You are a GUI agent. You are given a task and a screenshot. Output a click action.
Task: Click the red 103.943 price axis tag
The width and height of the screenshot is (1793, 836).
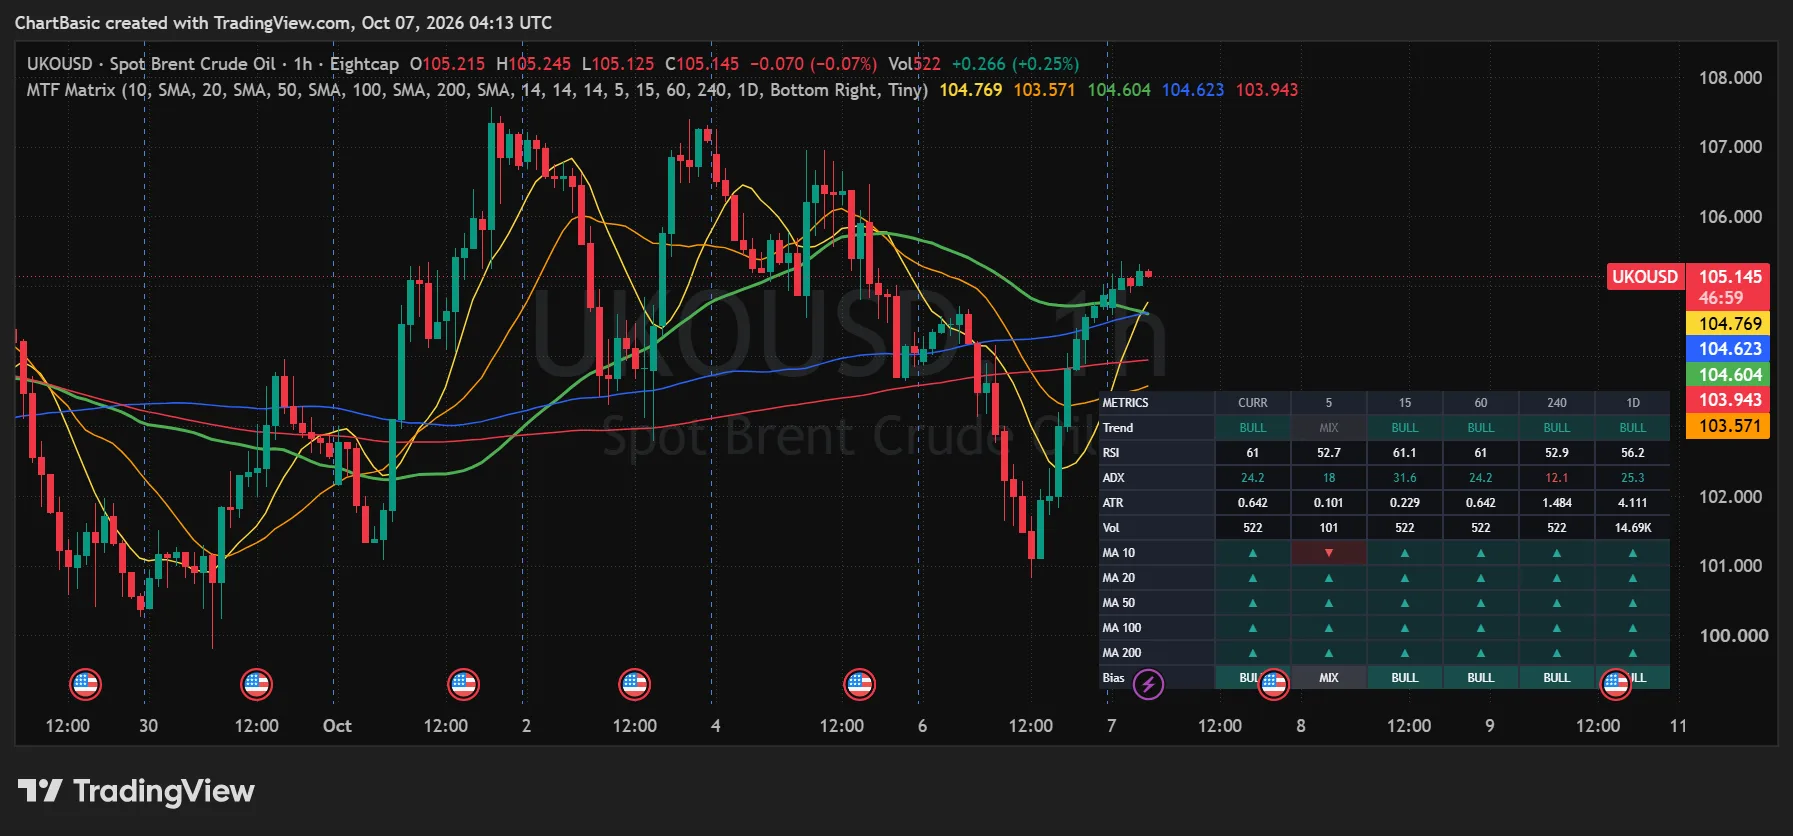(1729, 400)
